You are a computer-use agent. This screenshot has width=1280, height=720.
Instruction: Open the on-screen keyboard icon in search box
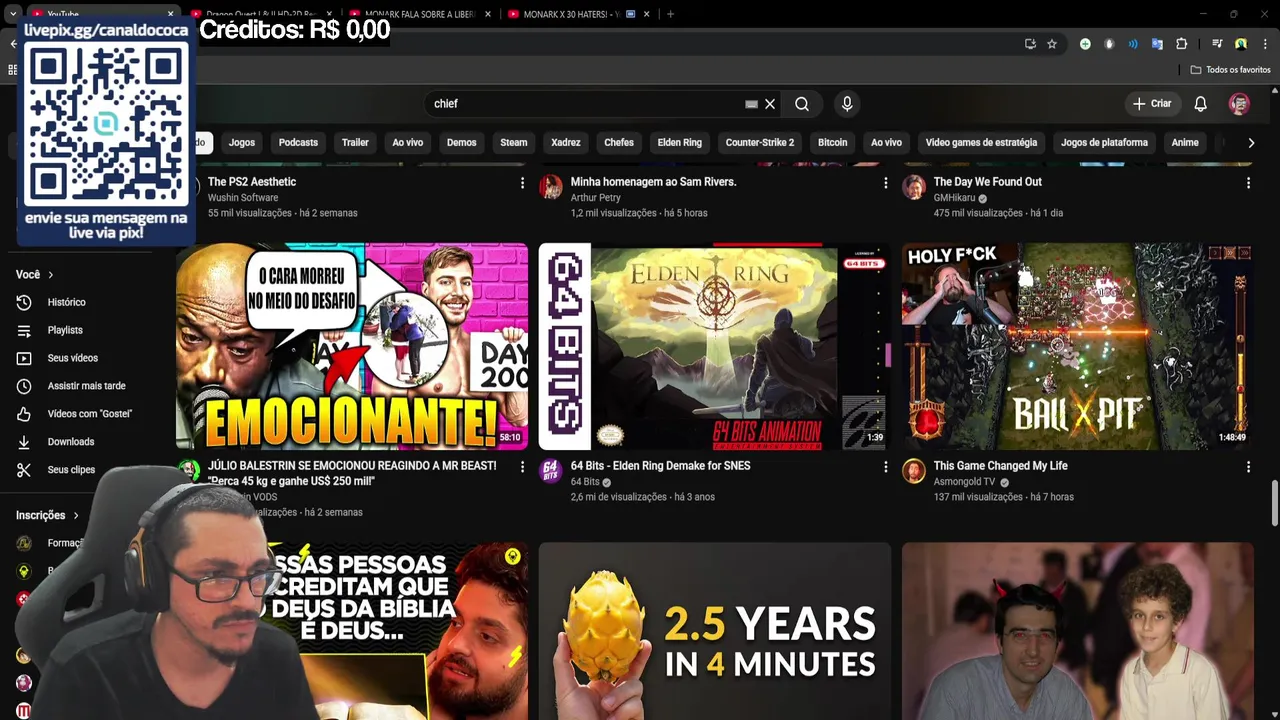point(751,104)
